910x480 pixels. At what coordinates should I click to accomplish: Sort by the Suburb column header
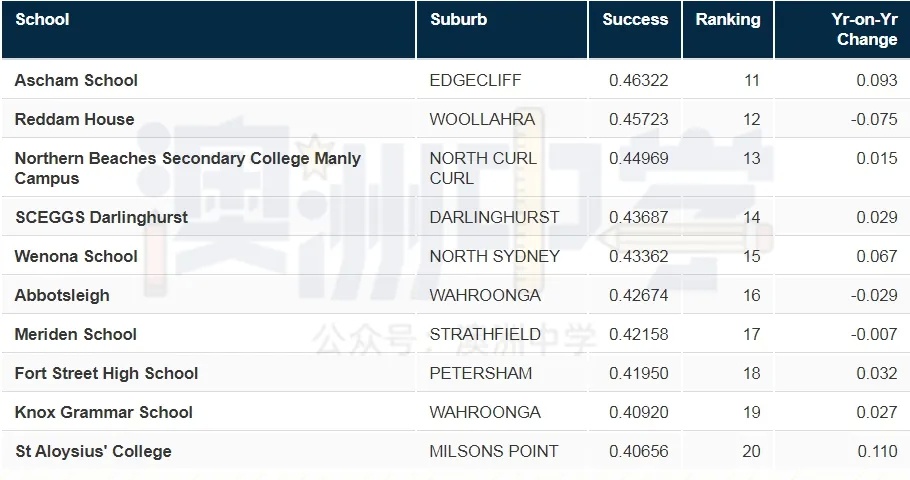458,20
